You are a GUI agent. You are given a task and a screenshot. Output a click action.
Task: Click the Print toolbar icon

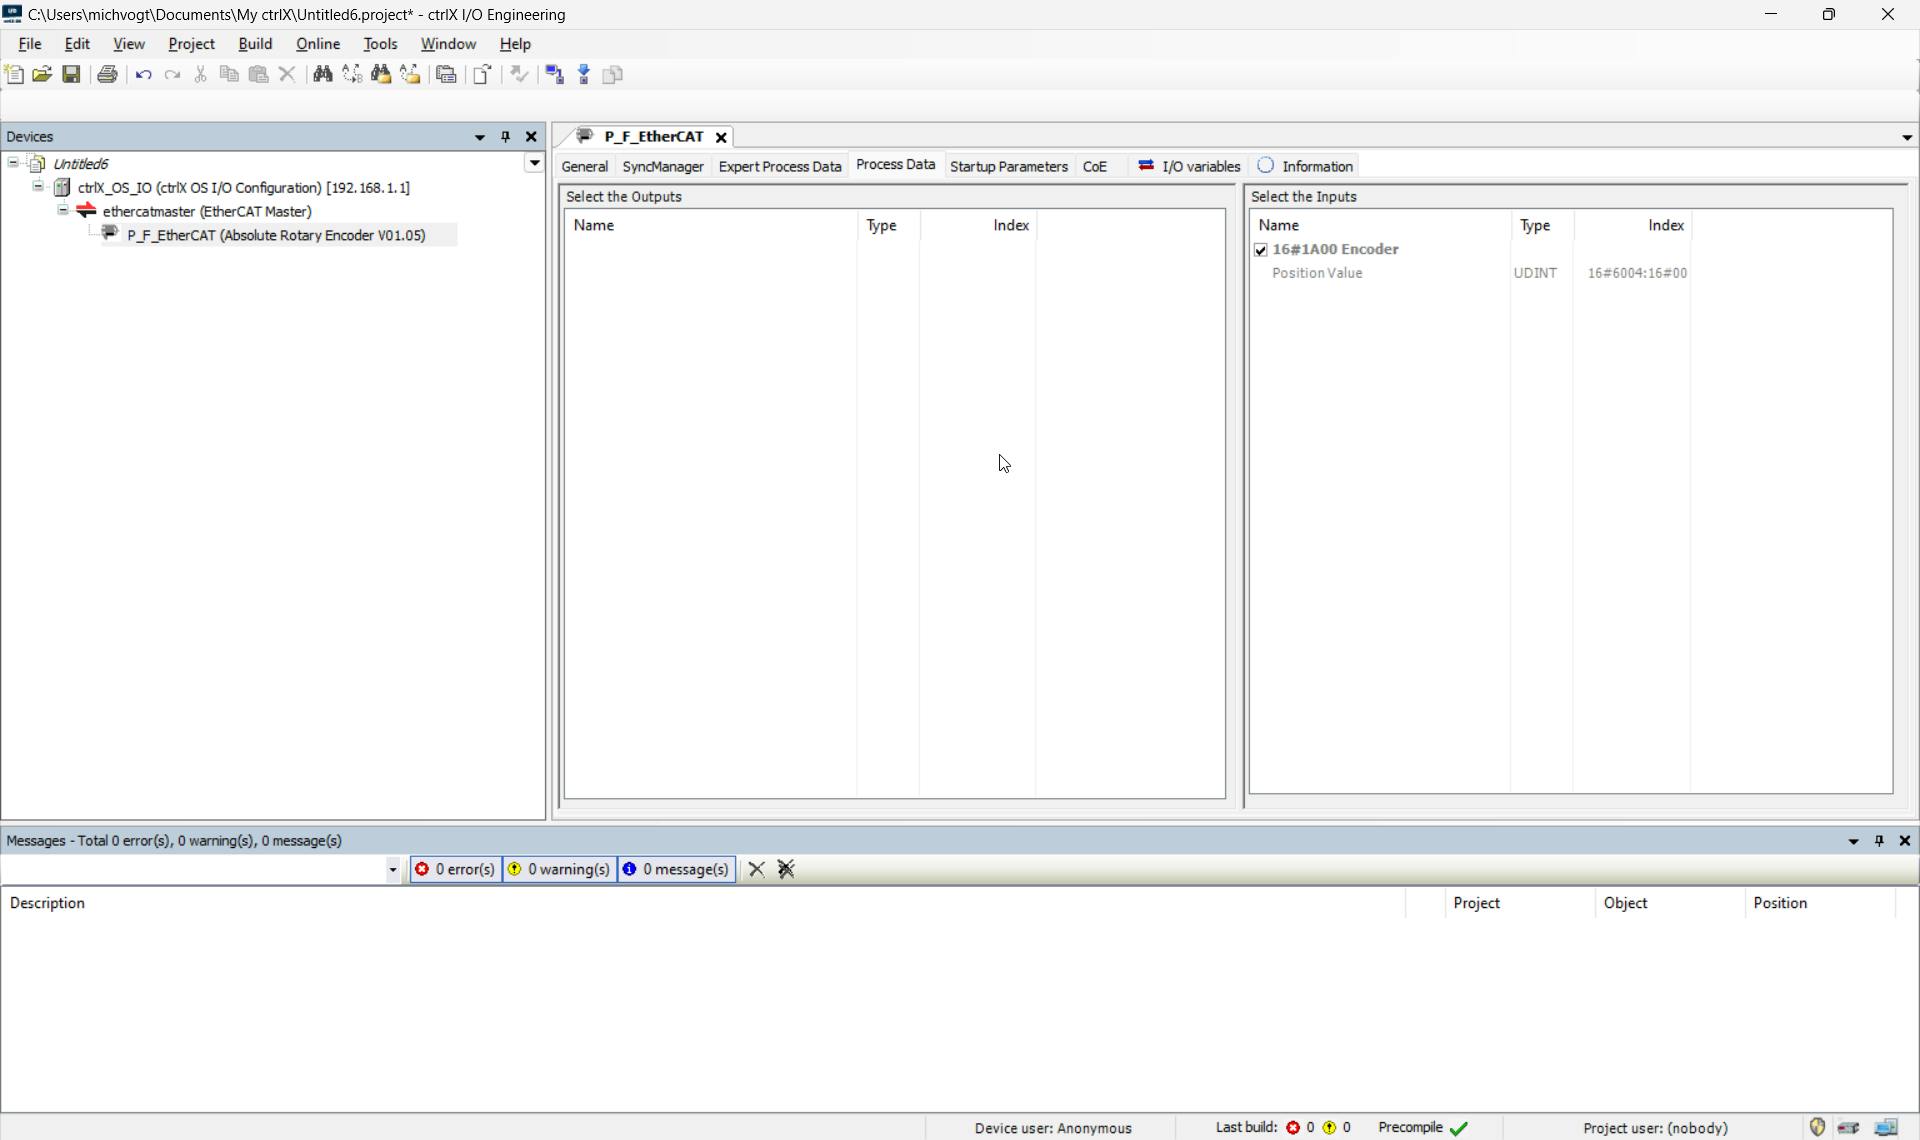(x=107, y=75)
